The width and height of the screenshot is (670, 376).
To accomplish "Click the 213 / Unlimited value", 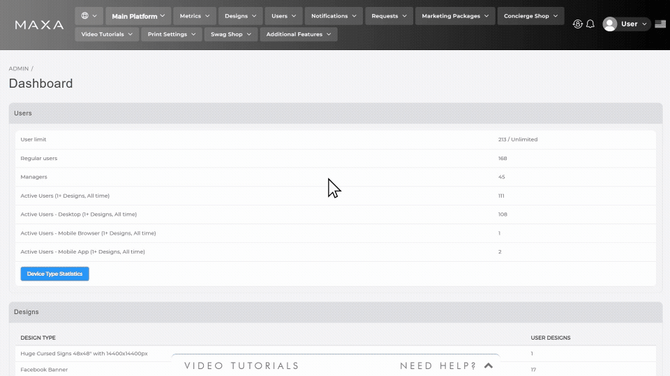I will 517,139.
